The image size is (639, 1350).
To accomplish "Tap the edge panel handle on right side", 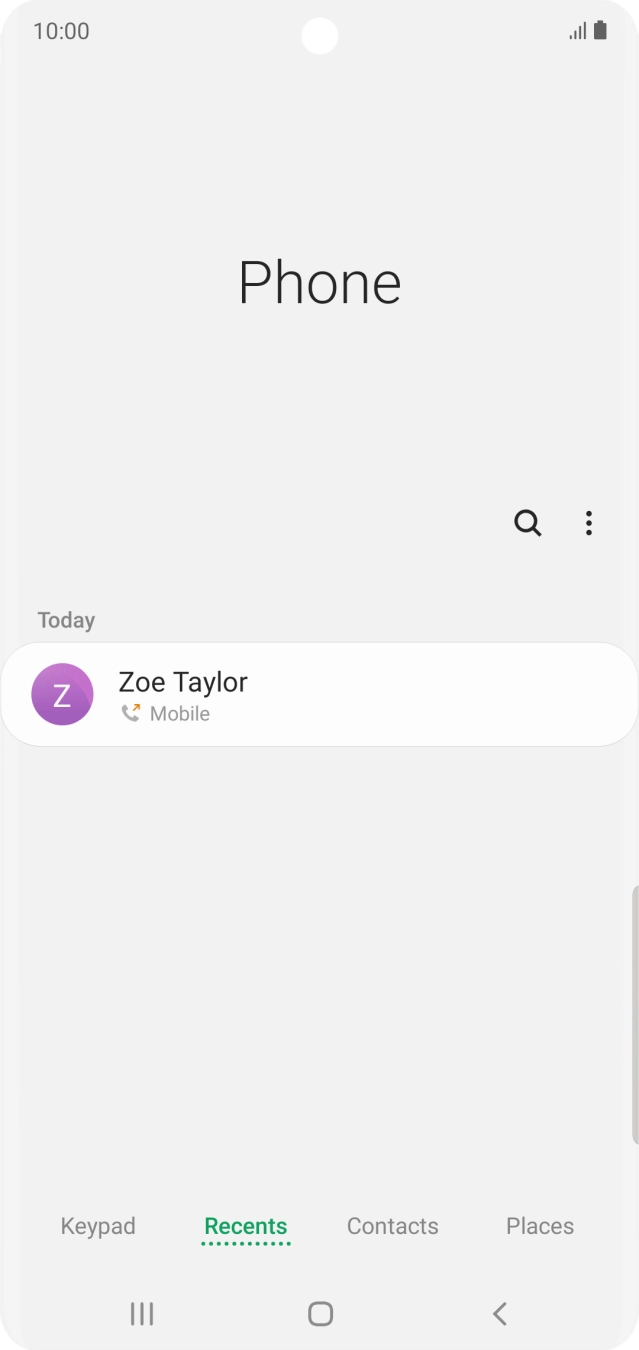I will pos(634,1015).
